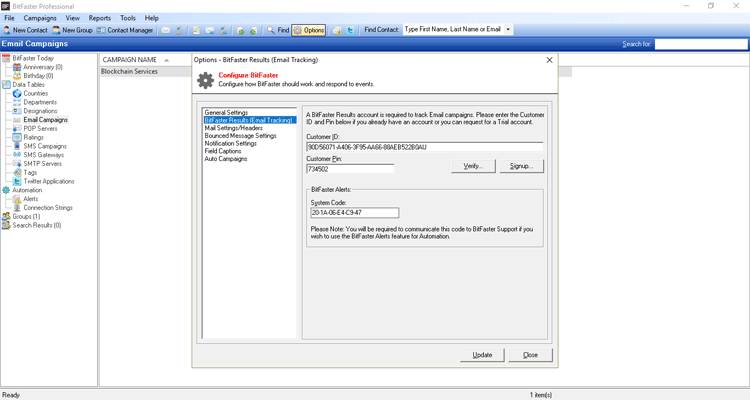Select BitFaster Results (Email Tracking) option

click(249, 120)
